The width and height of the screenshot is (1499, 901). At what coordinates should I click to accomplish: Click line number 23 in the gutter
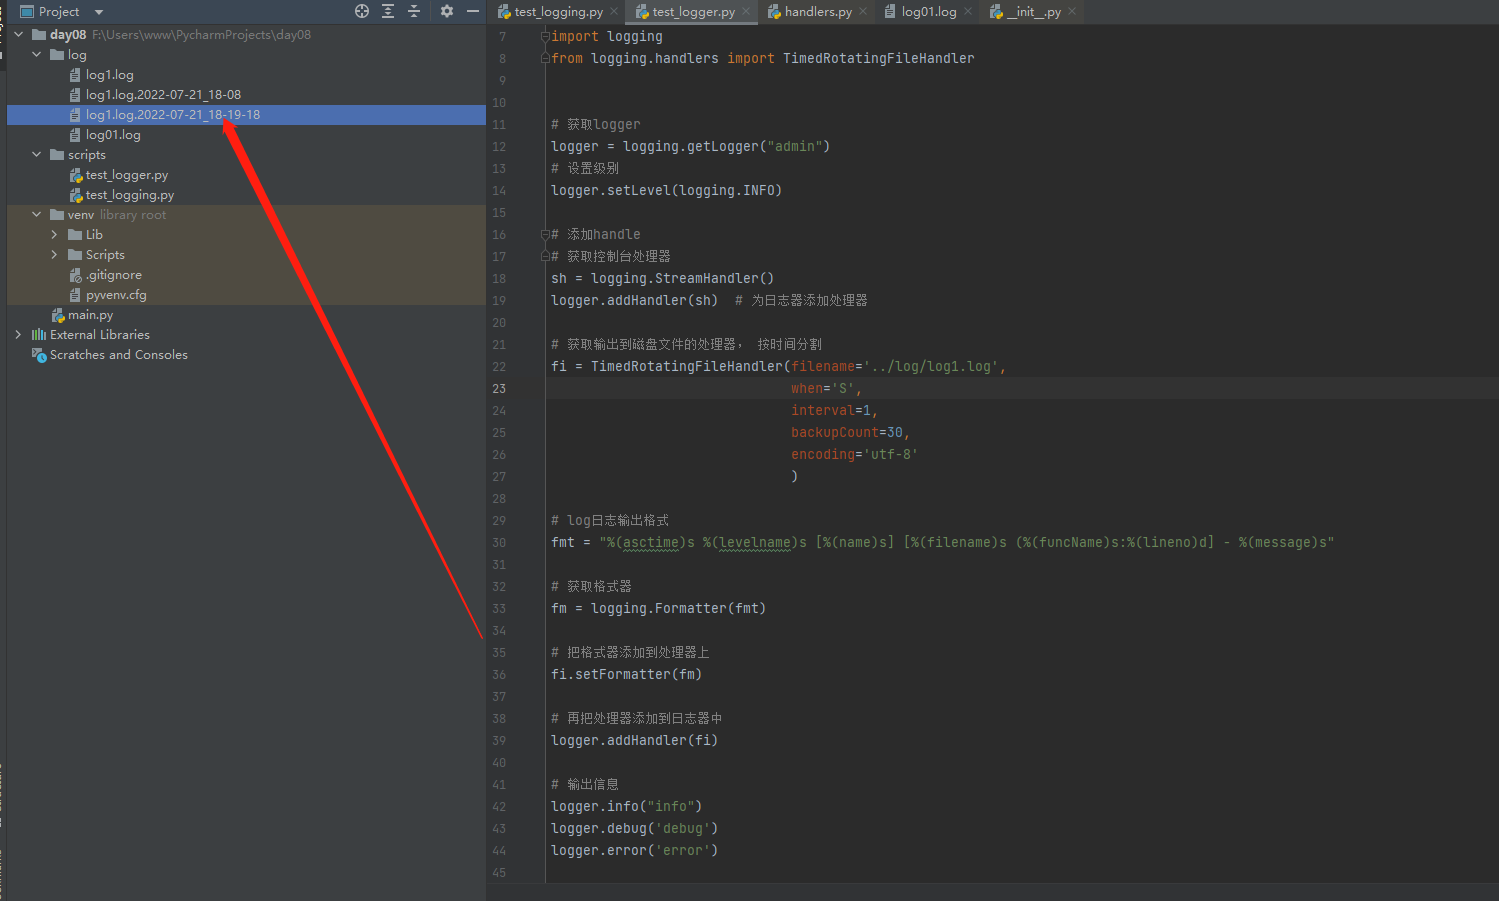(x=499, y=389)
